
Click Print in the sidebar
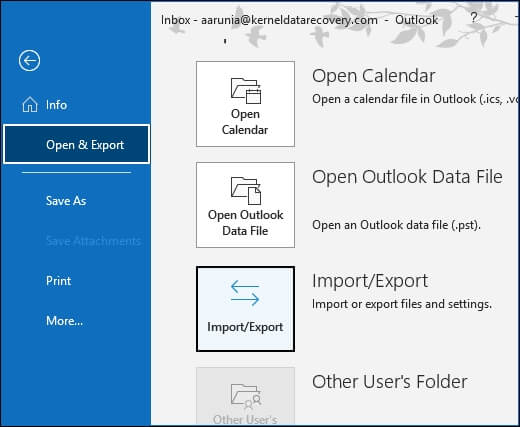pyautogui.click(x=58, y=281)
